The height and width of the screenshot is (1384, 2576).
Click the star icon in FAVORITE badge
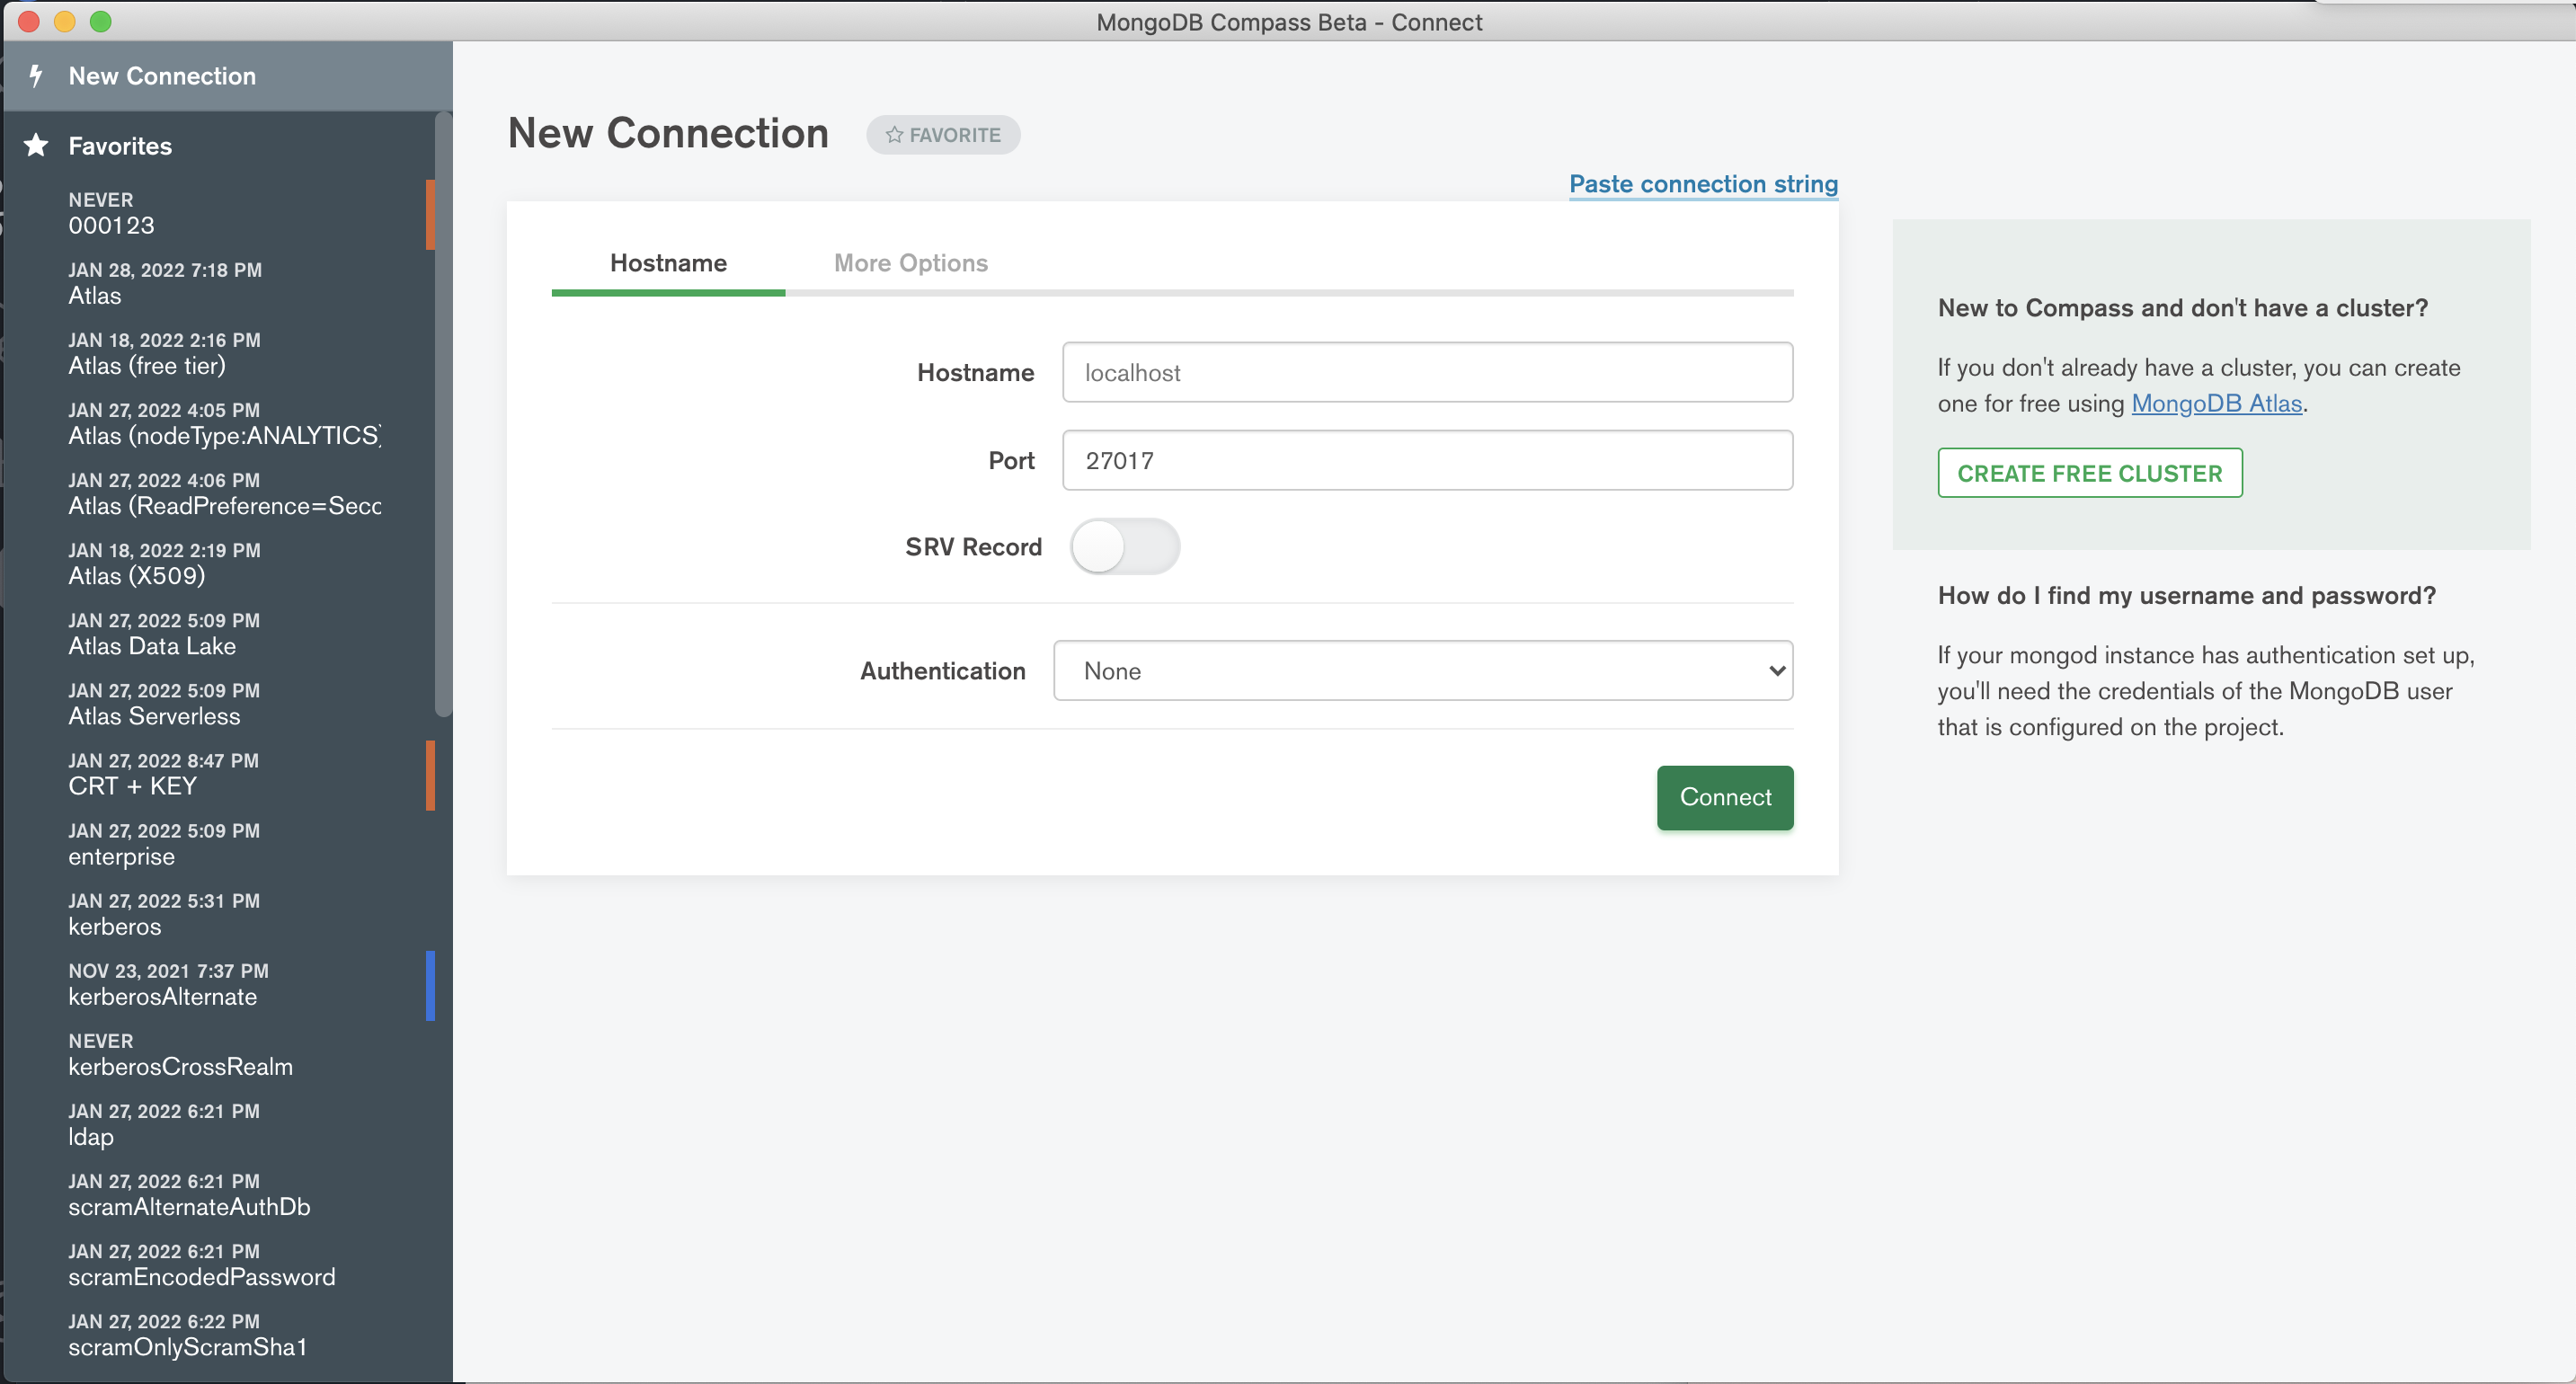point(894,135)
